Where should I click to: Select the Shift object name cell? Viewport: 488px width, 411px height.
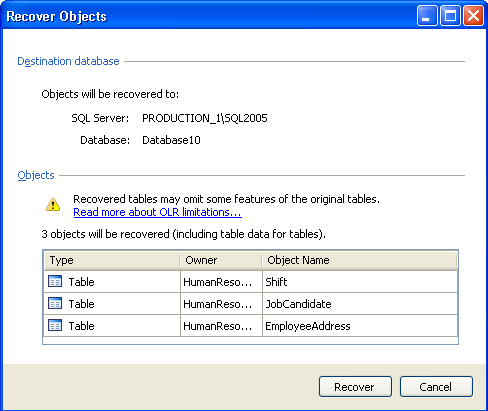coord(360,282)
